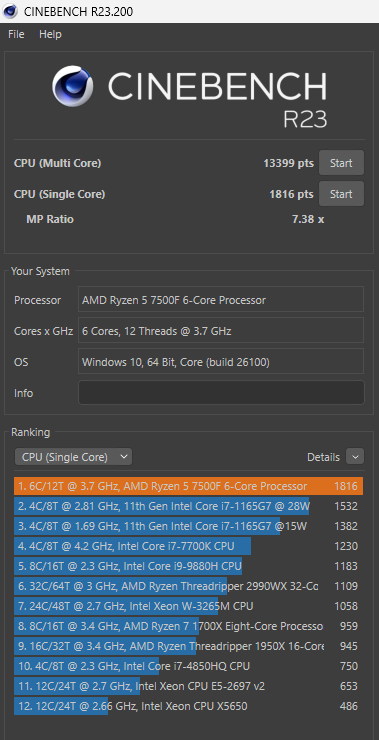Select the i7-1165G7 @ 28W ranking row

[189, 506]
